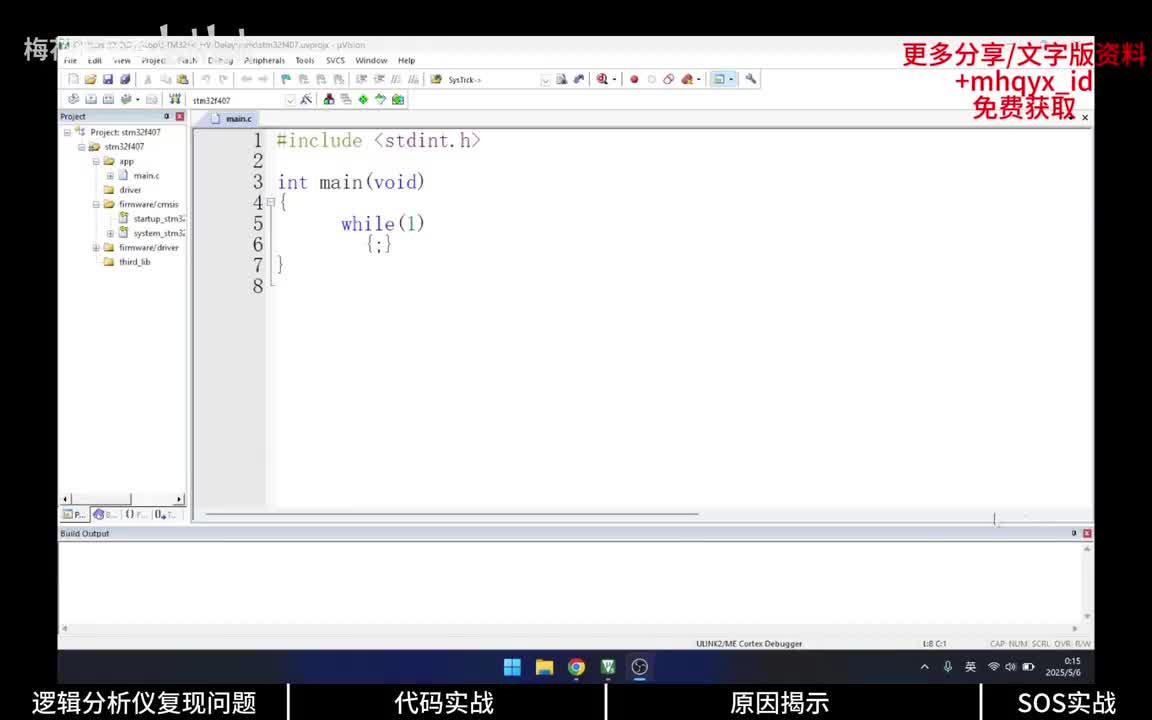Insert a breakpoint using the red dot icon
The image size is (1152, 720).
(634, 79)
